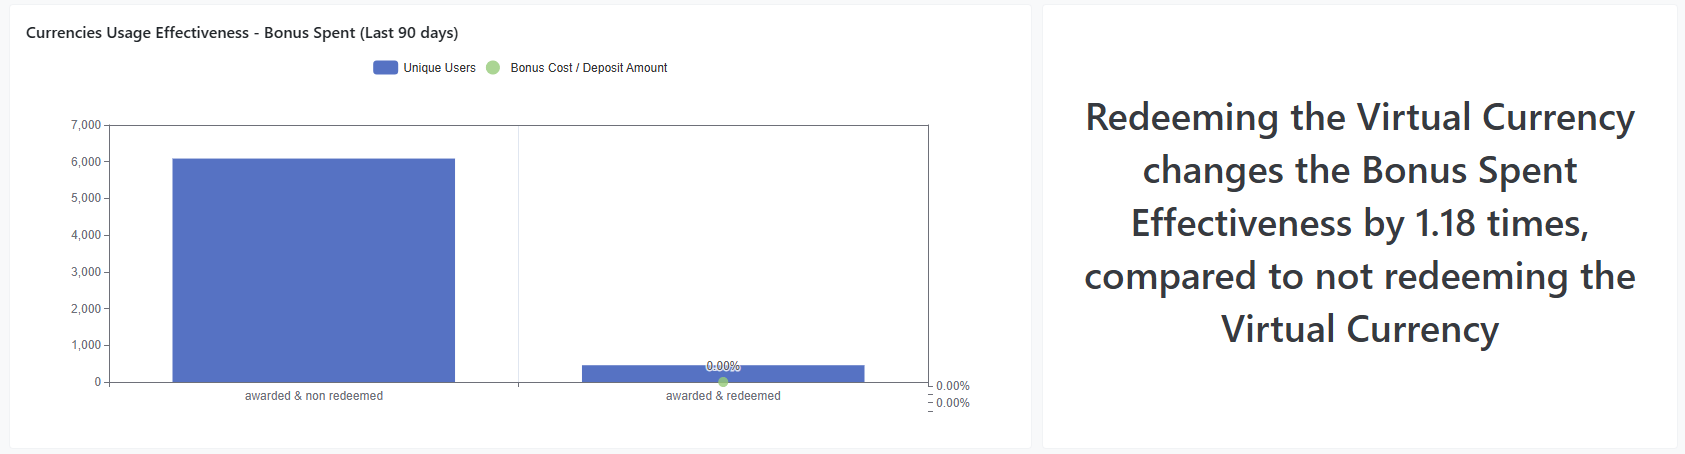Click the Currencies Usage Effectiveness chart title
This screenshot has width=1685, height=454.
click(x=242, y=33)
